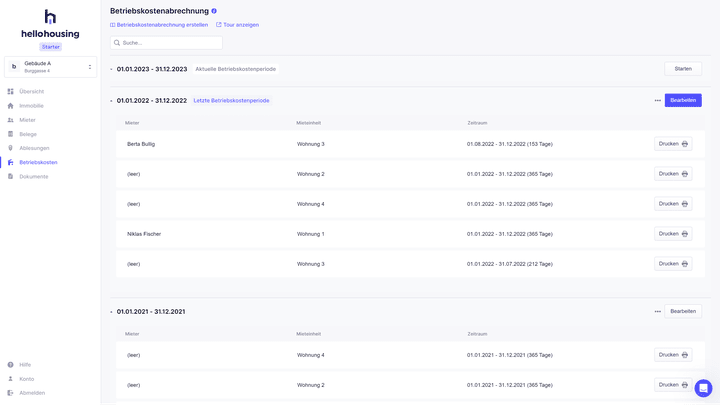Open Ablesungen in the sidebar
The width and height of the screenshot is (720, 405).
click(33, 148)
